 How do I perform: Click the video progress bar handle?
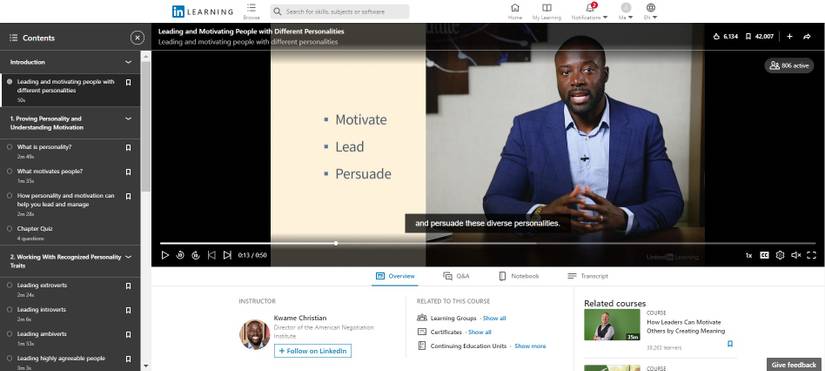336,243
